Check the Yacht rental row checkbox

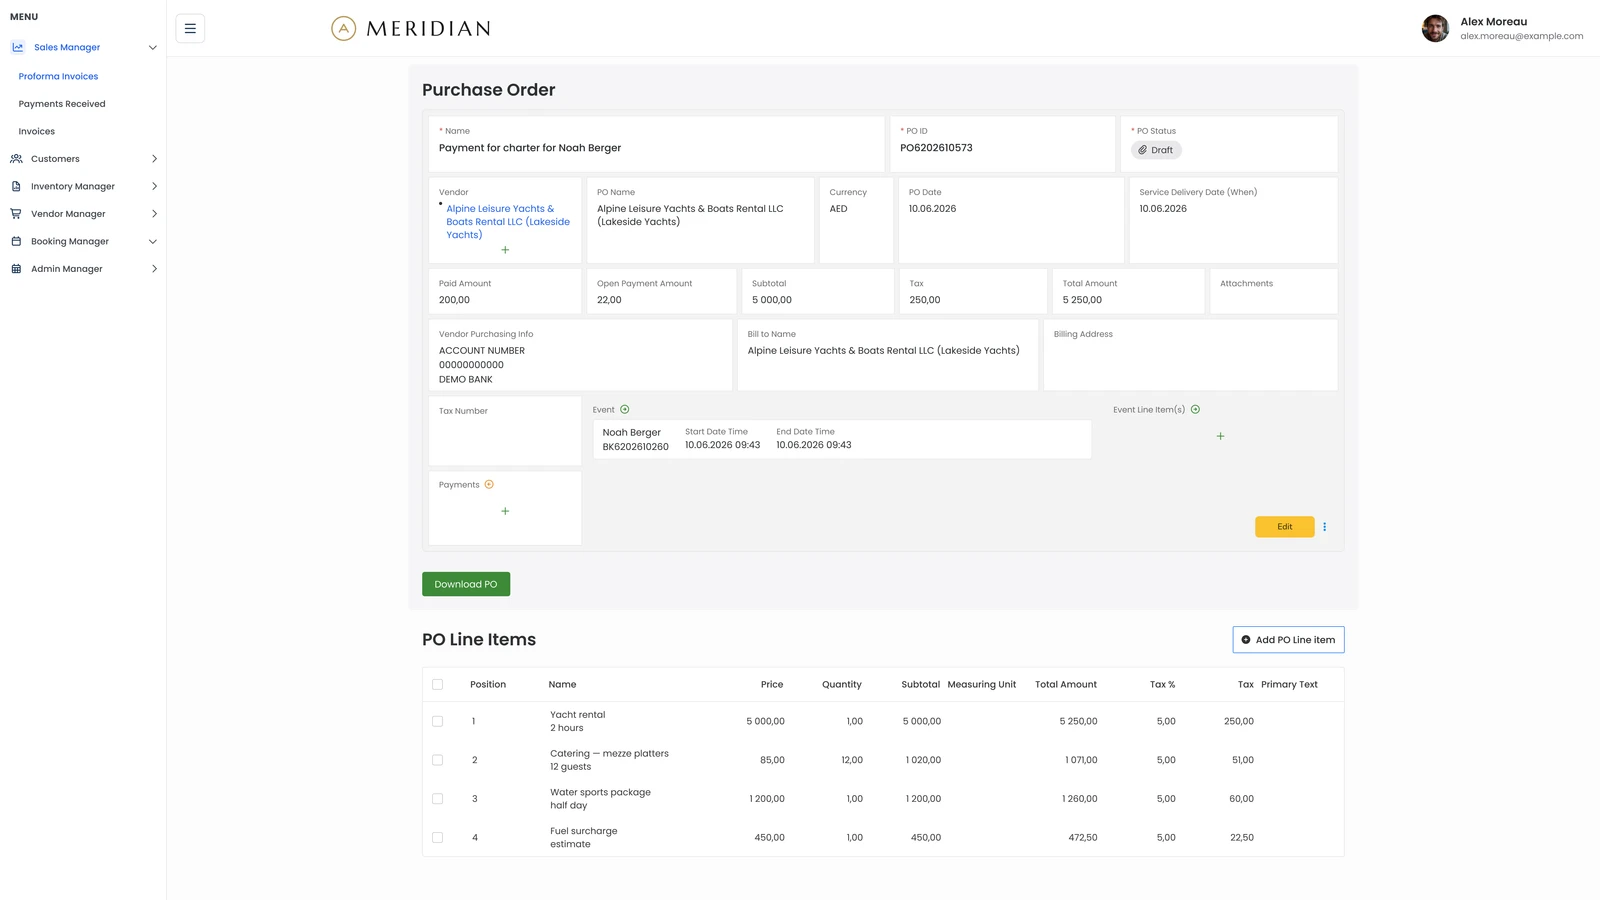pyautogui.click(x=437, y=721)
